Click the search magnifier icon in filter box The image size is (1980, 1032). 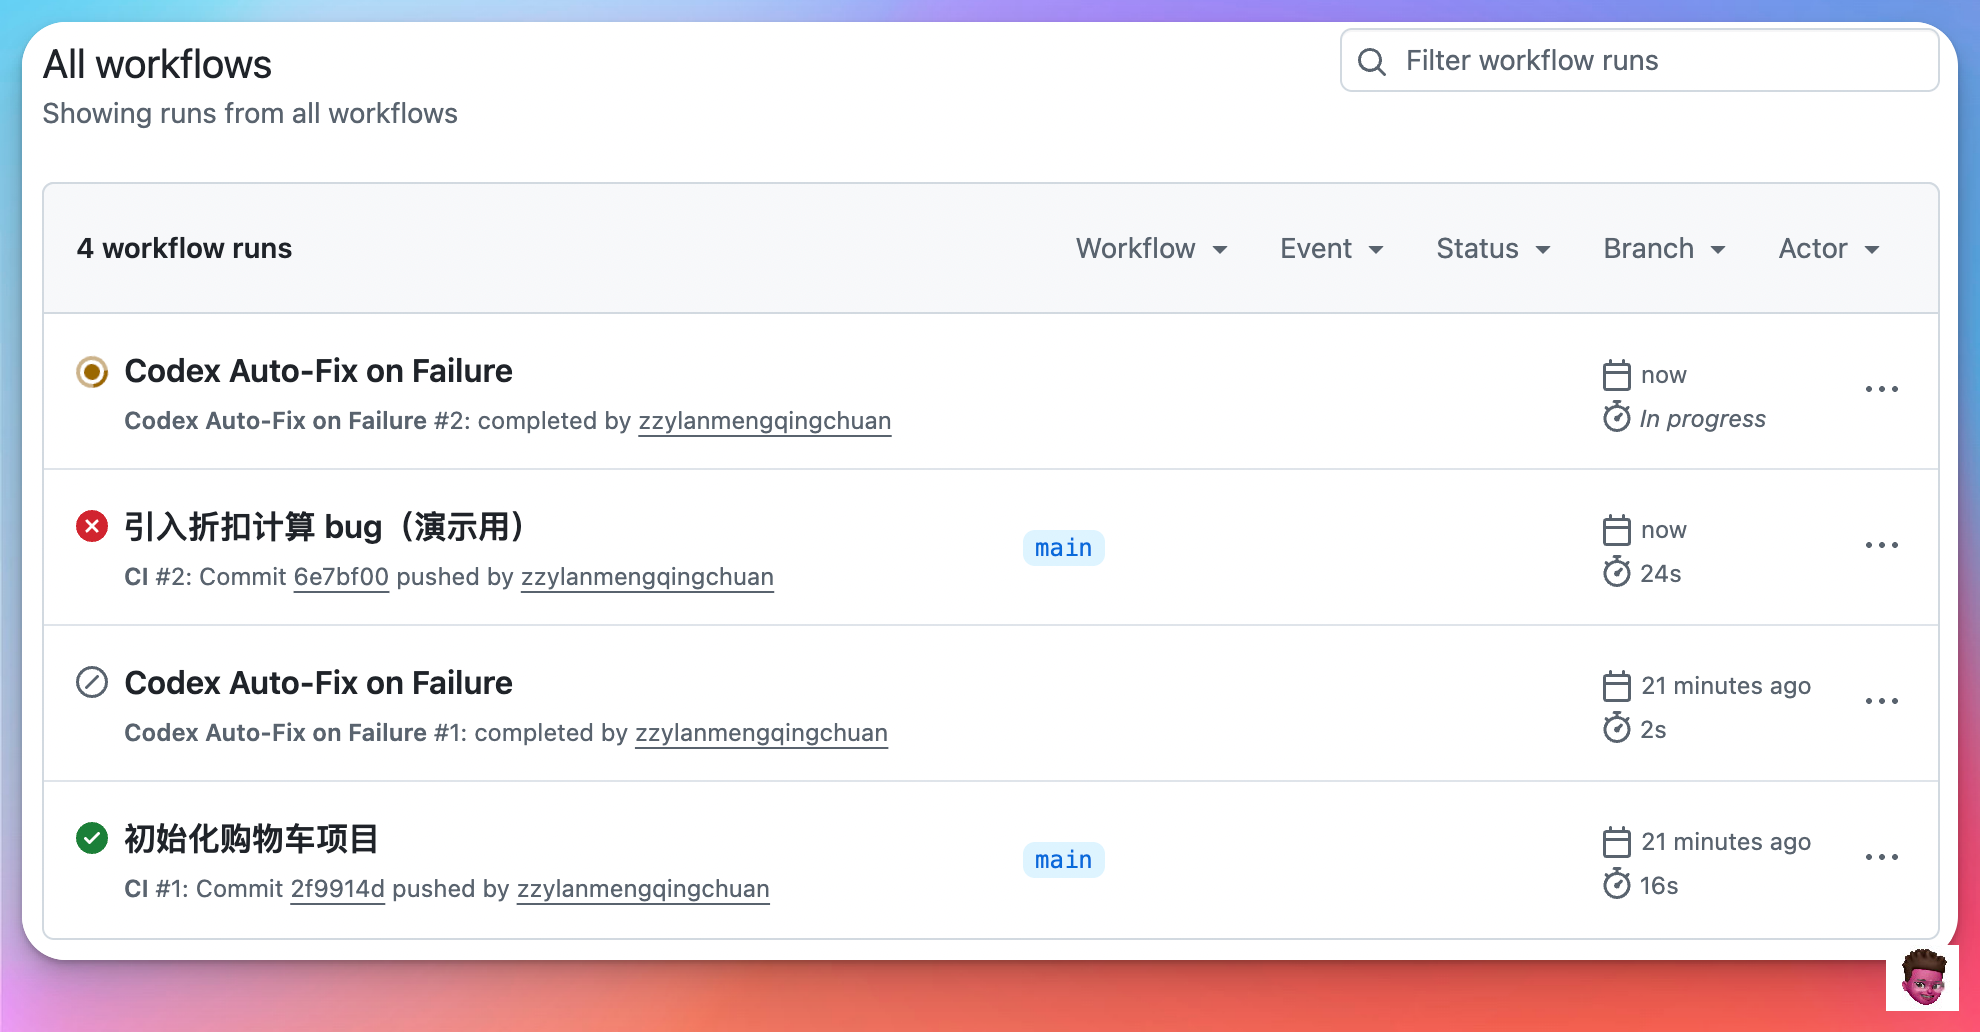tap(1372, 62)
